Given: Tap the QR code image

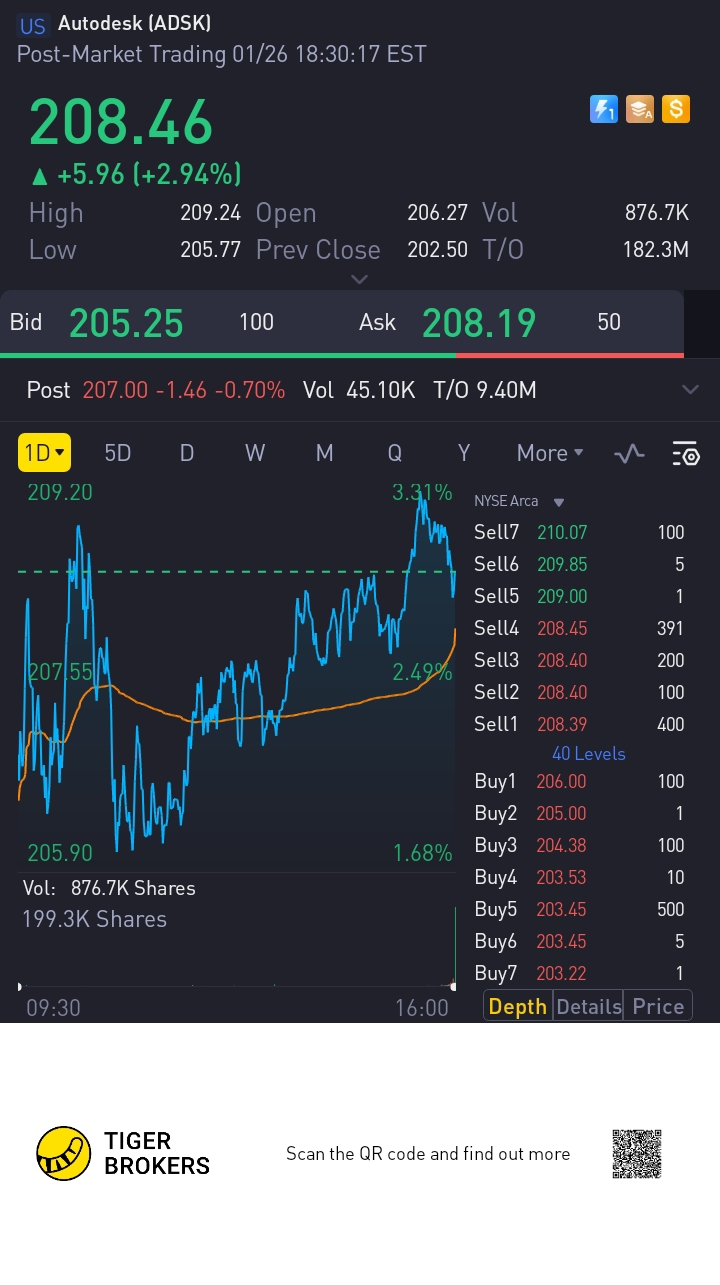Looking at the screenshot, I should coord(637,1154).
